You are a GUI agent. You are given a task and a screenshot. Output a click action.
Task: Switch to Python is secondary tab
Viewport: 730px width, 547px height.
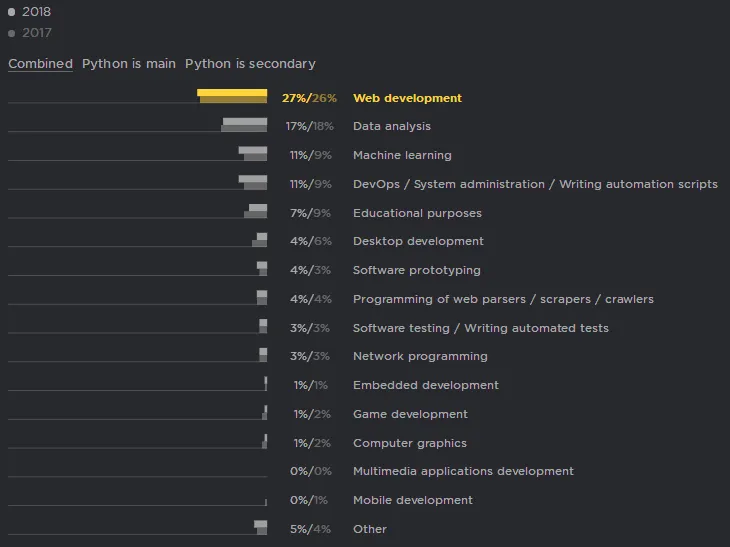250,64
